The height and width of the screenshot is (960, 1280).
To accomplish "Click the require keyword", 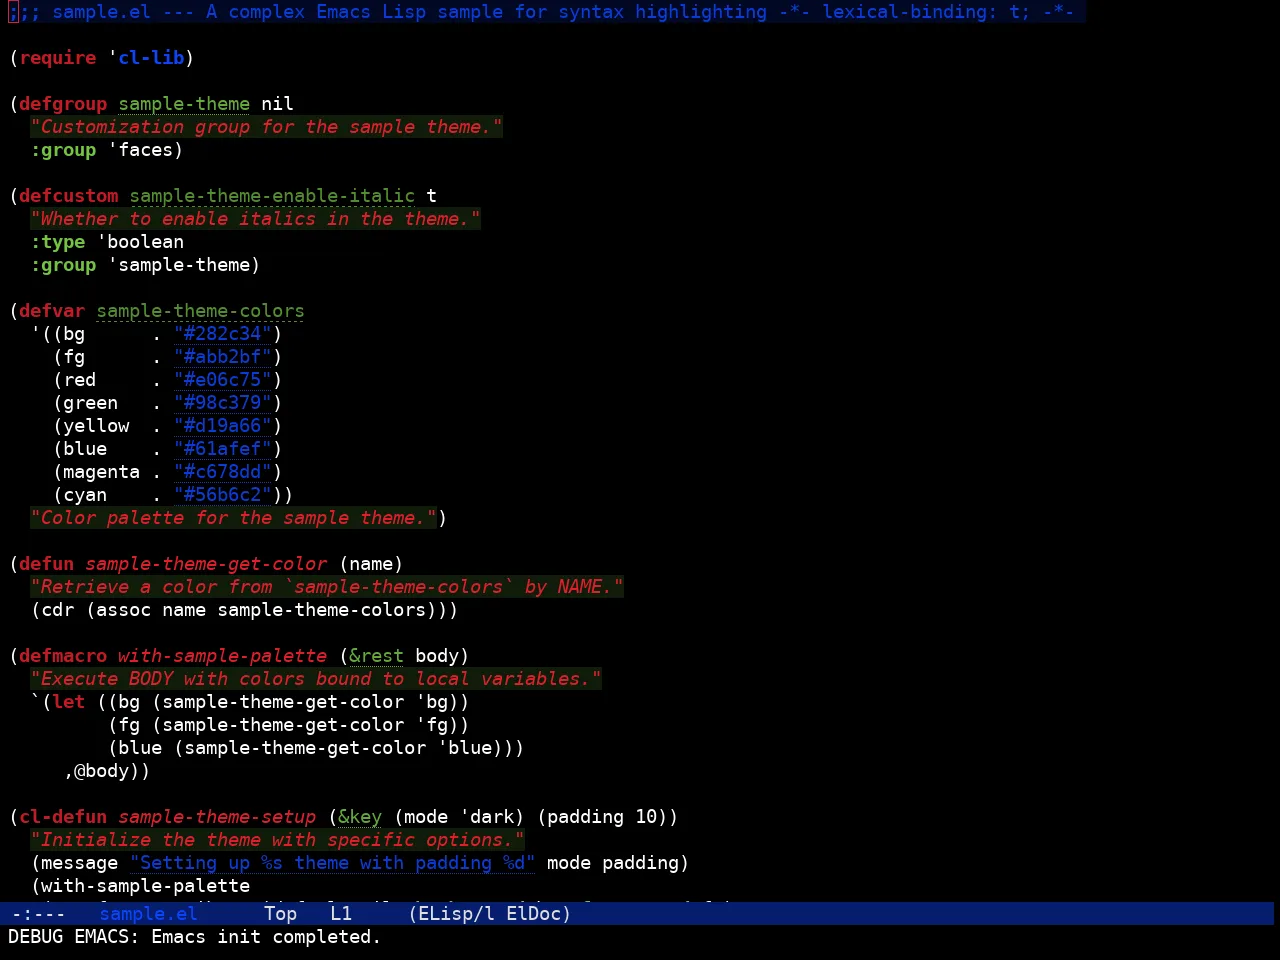I will point(58,57).
